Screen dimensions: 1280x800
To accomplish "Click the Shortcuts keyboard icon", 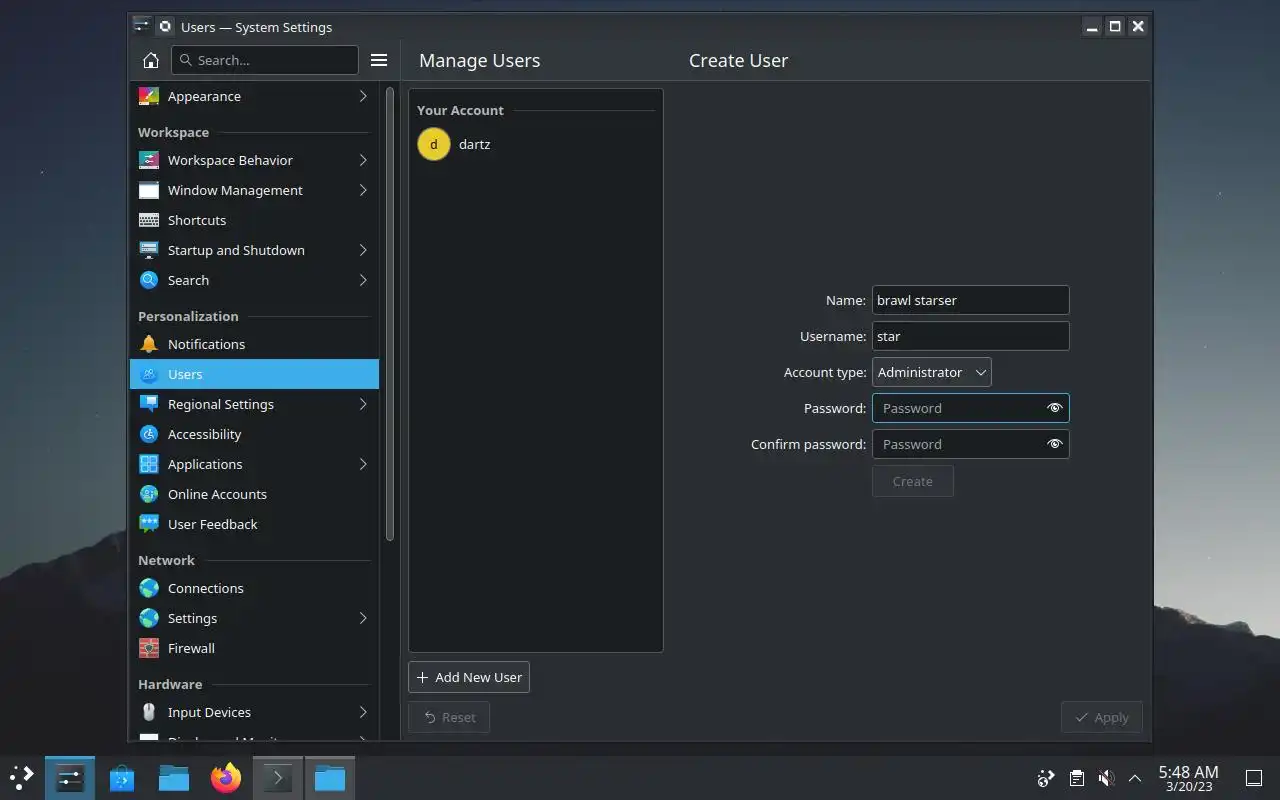I will pos(149,220).
